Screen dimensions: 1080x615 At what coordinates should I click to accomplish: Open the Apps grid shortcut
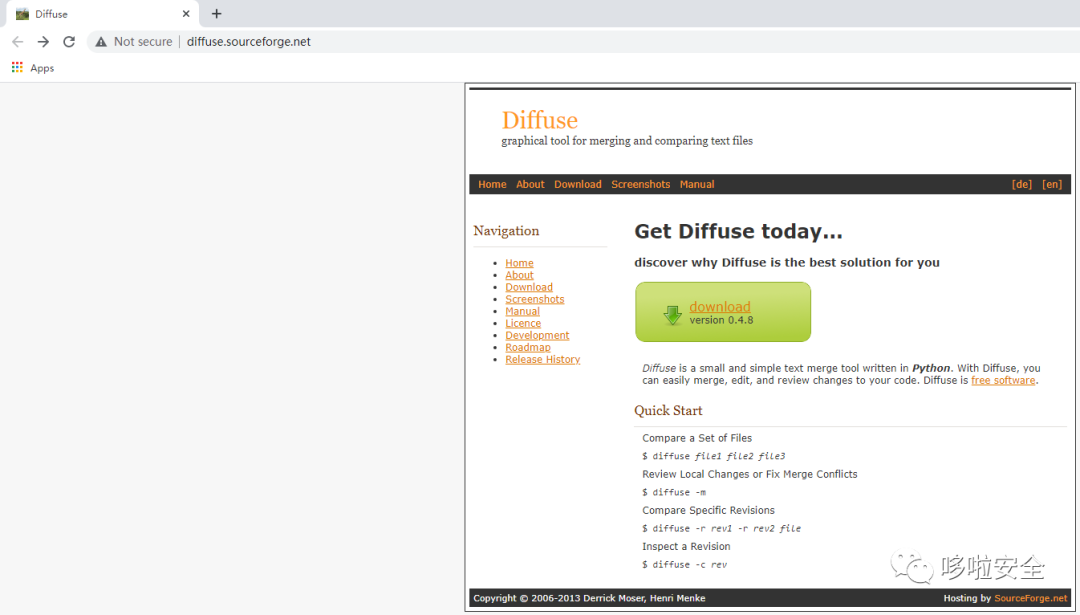(x=32, y=67)
